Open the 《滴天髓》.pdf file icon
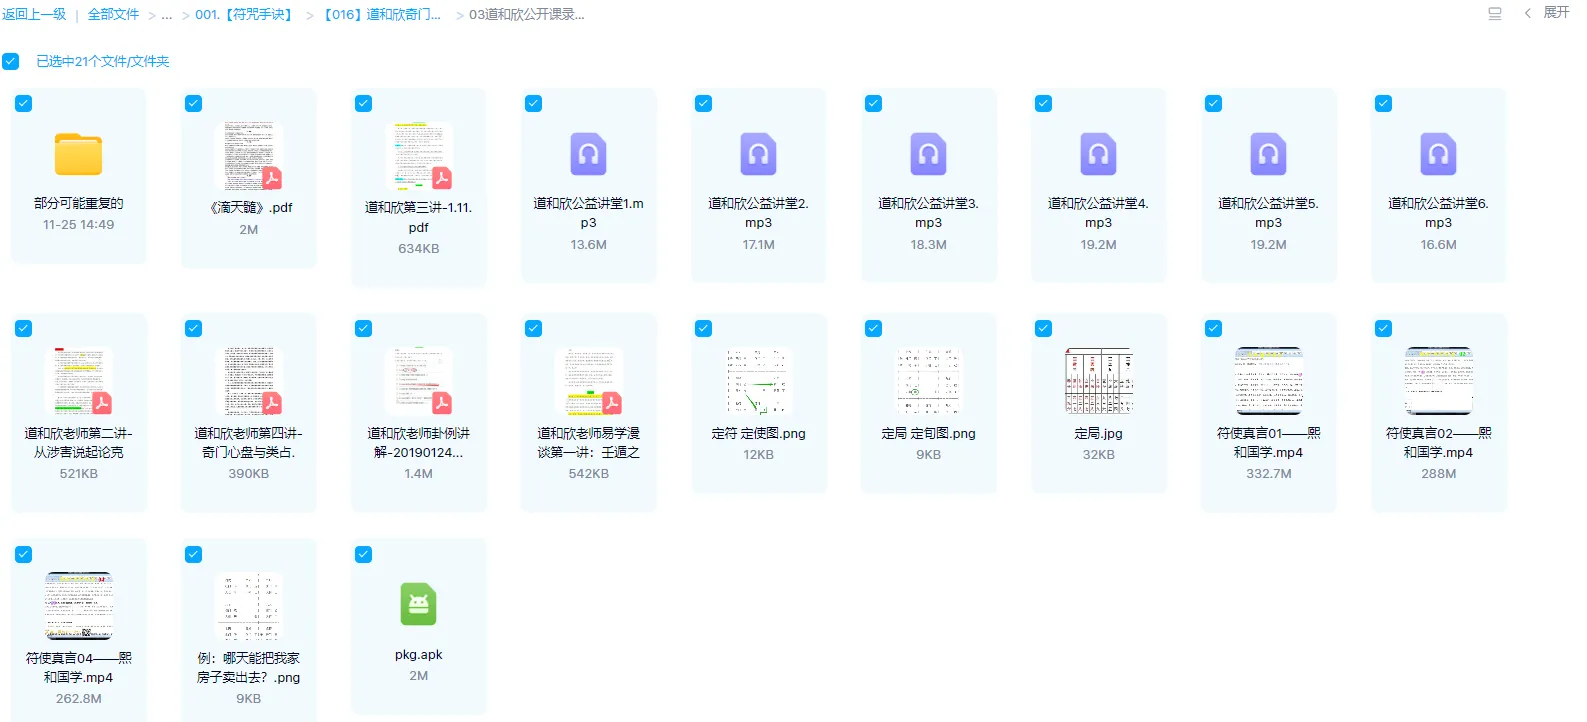 coord(248,156)
